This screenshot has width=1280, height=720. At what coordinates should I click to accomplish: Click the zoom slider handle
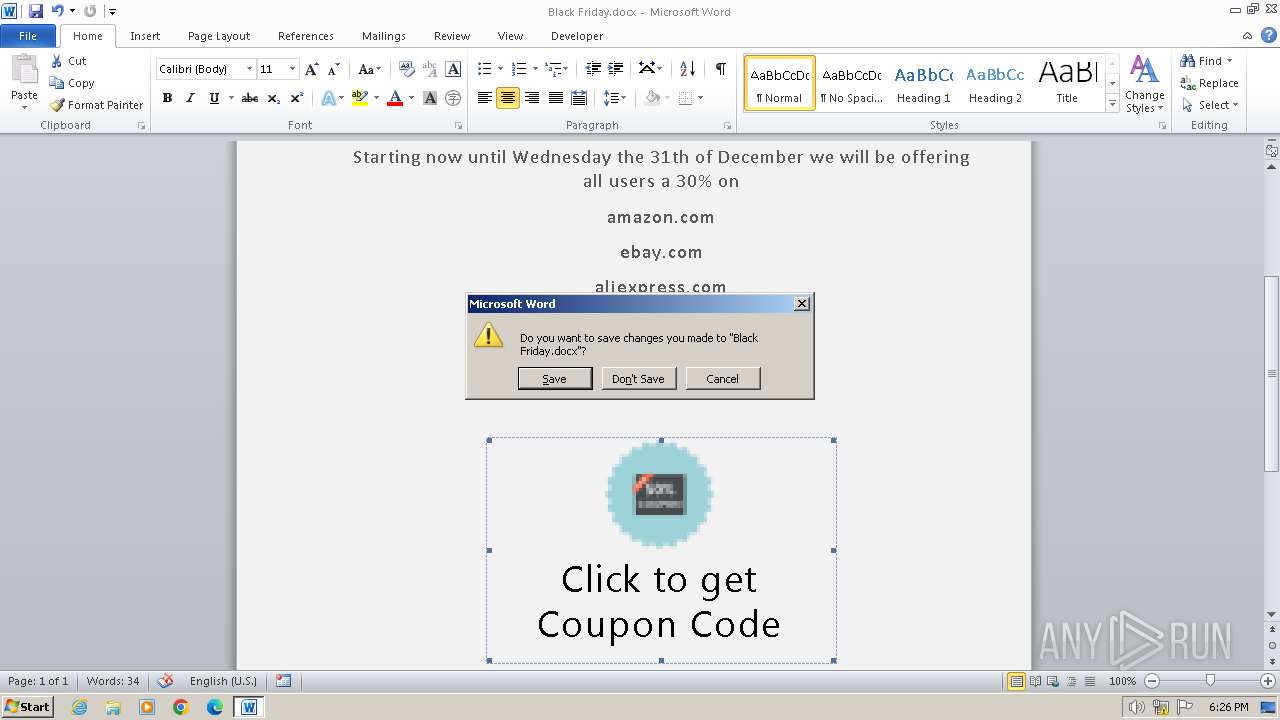pyautogui.click(x=1210, y=681)
